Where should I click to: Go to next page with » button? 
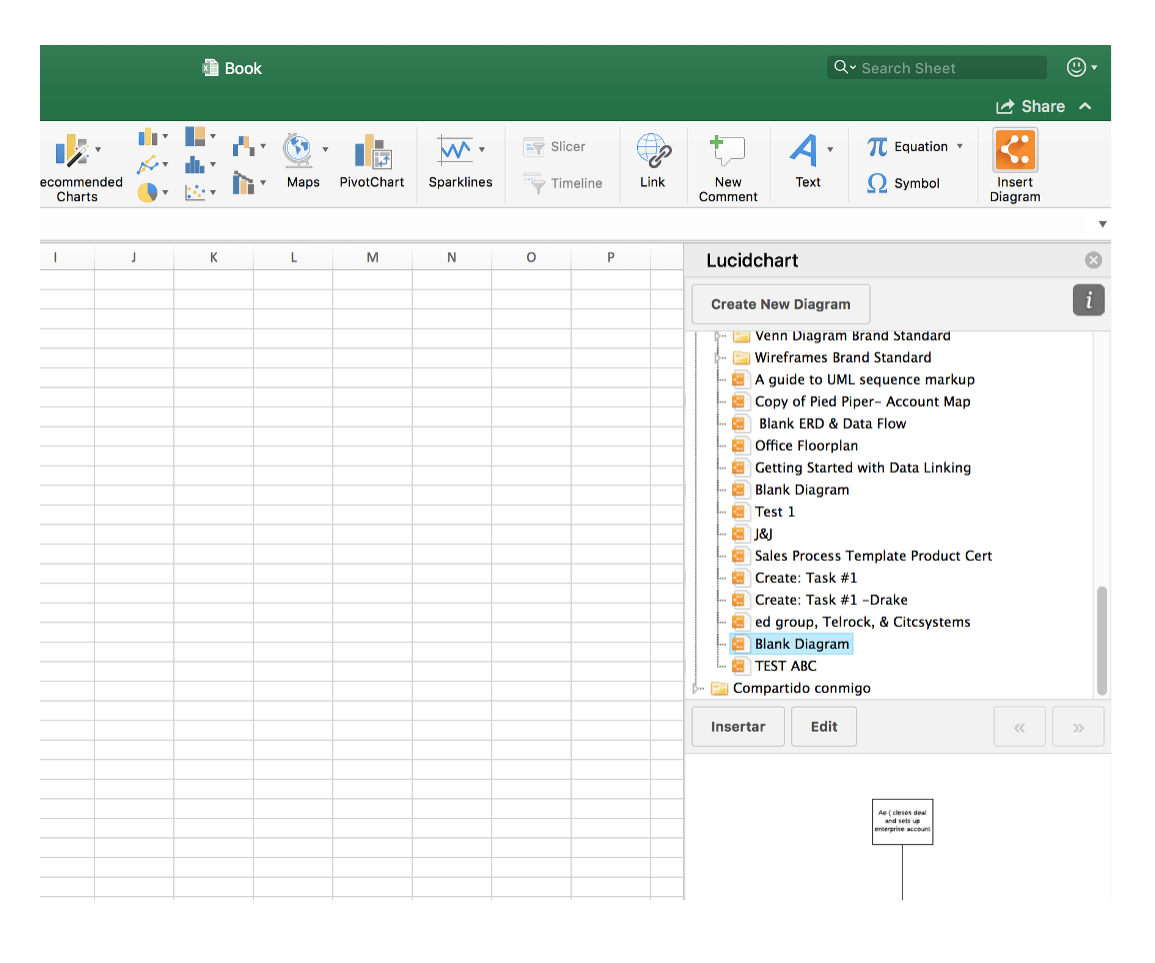point(1078,727)
